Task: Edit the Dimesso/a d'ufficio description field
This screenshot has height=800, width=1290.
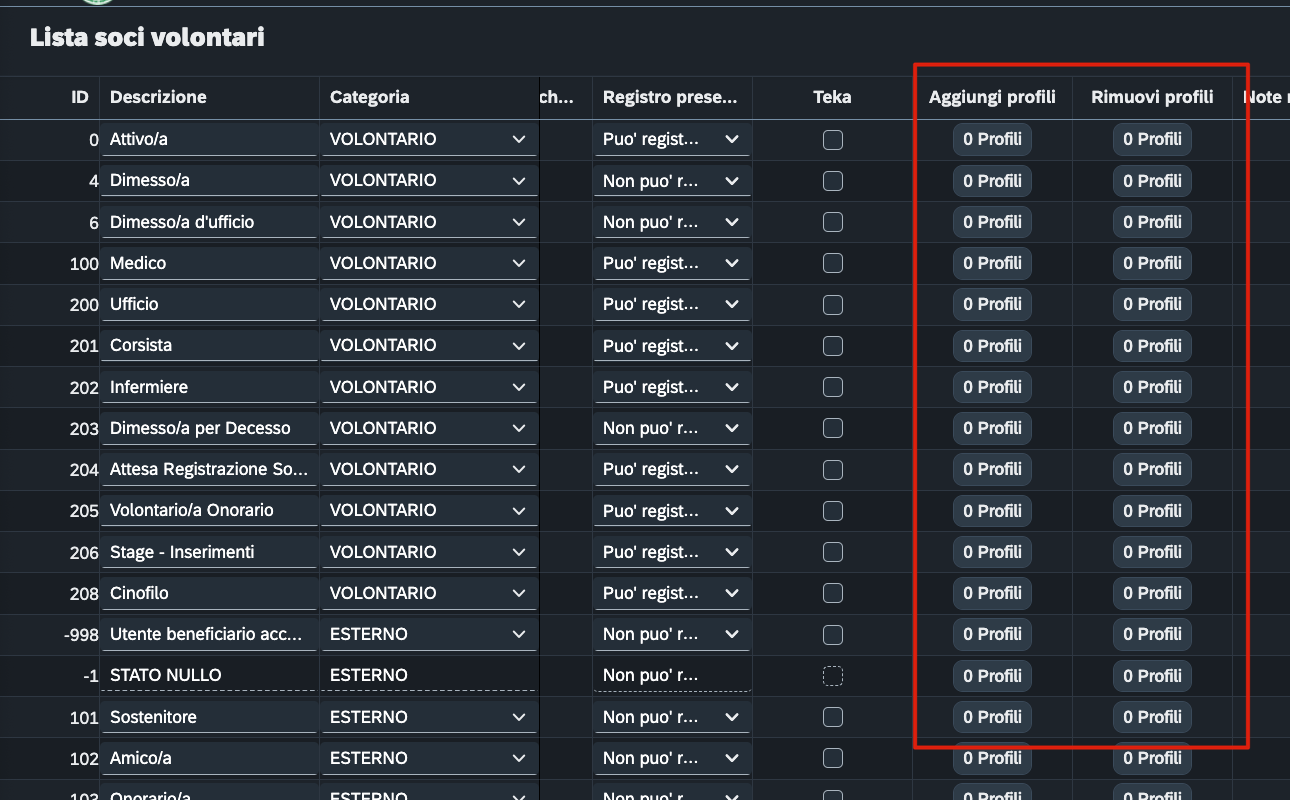Action: coord(208,222)
